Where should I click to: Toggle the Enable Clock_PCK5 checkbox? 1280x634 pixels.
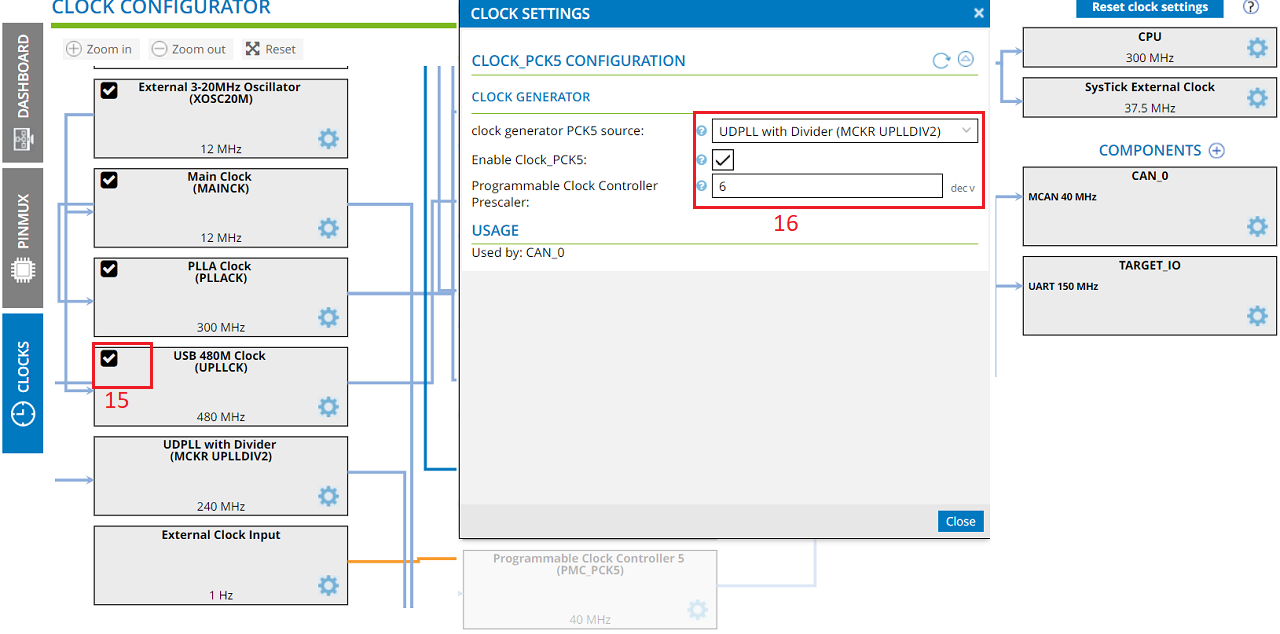(723, 160)
